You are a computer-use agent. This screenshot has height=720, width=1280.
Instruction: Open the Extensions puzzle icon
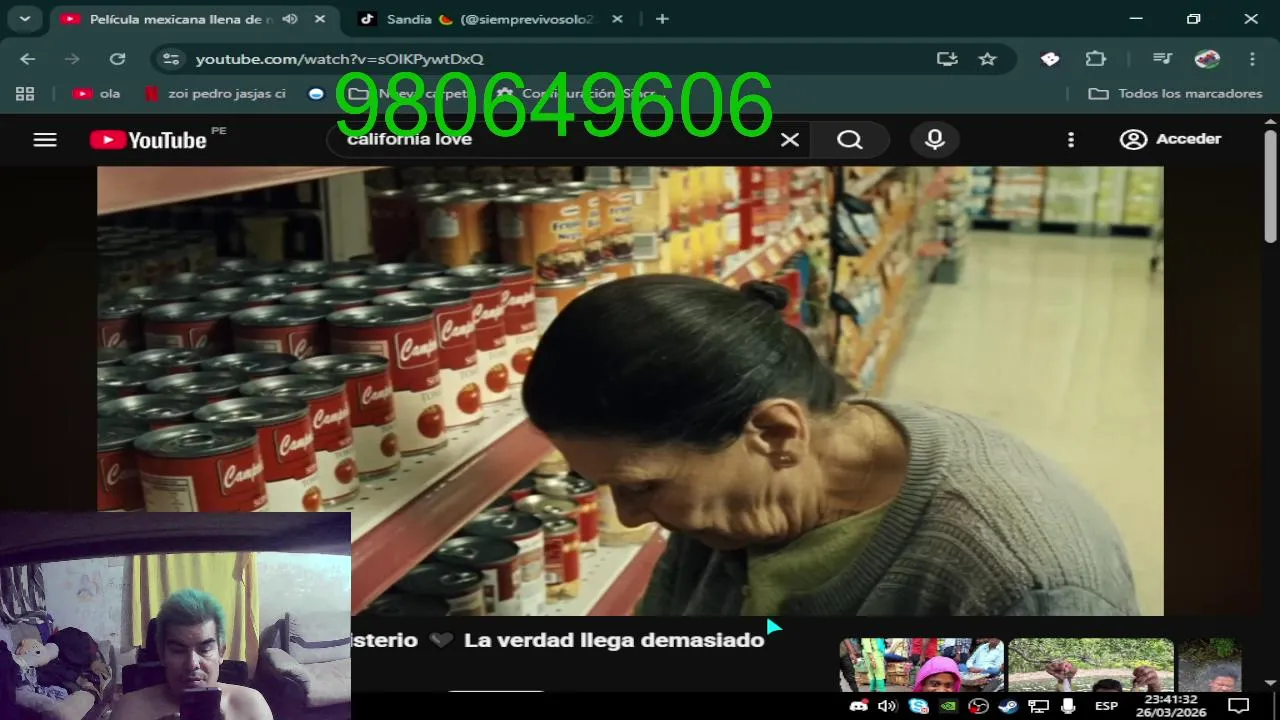1096,59
